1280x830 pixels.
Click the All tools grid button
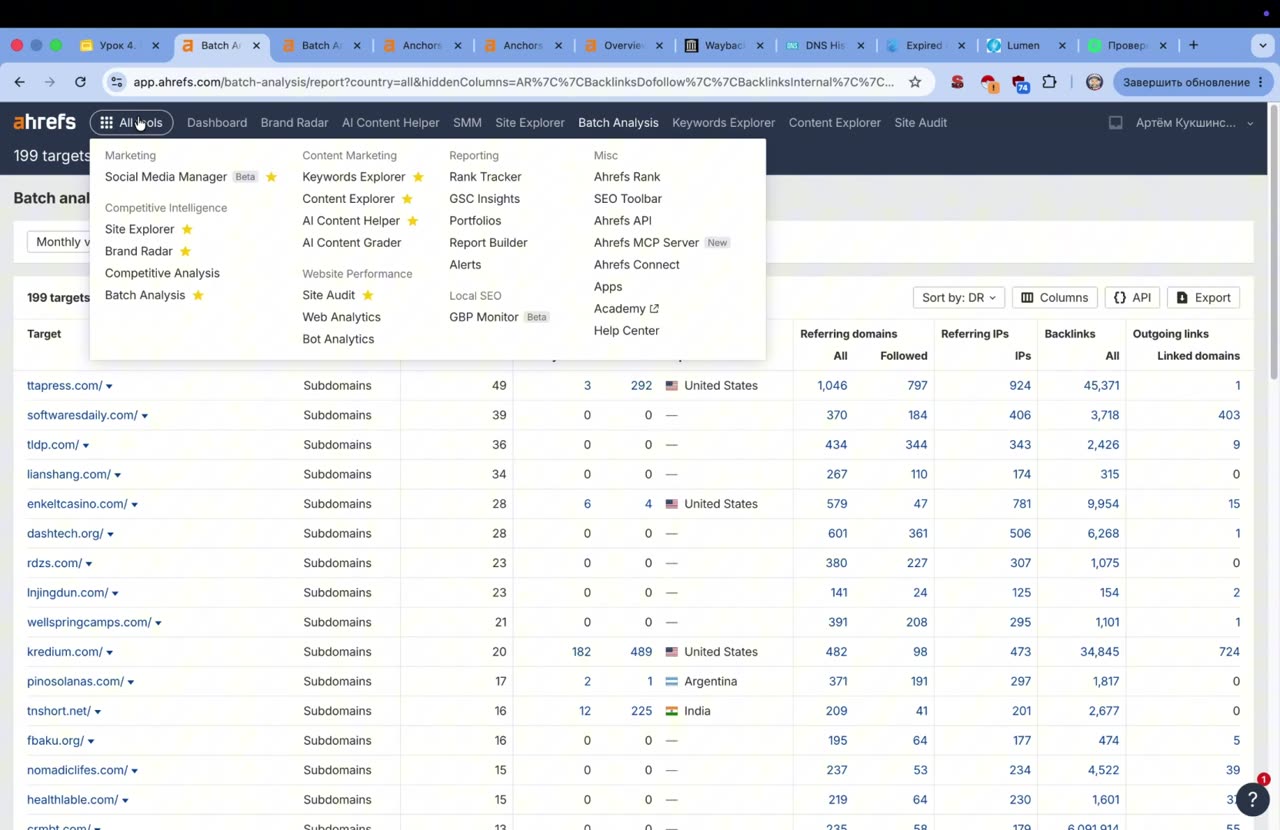pyautogui.click(x=131, y=123)
